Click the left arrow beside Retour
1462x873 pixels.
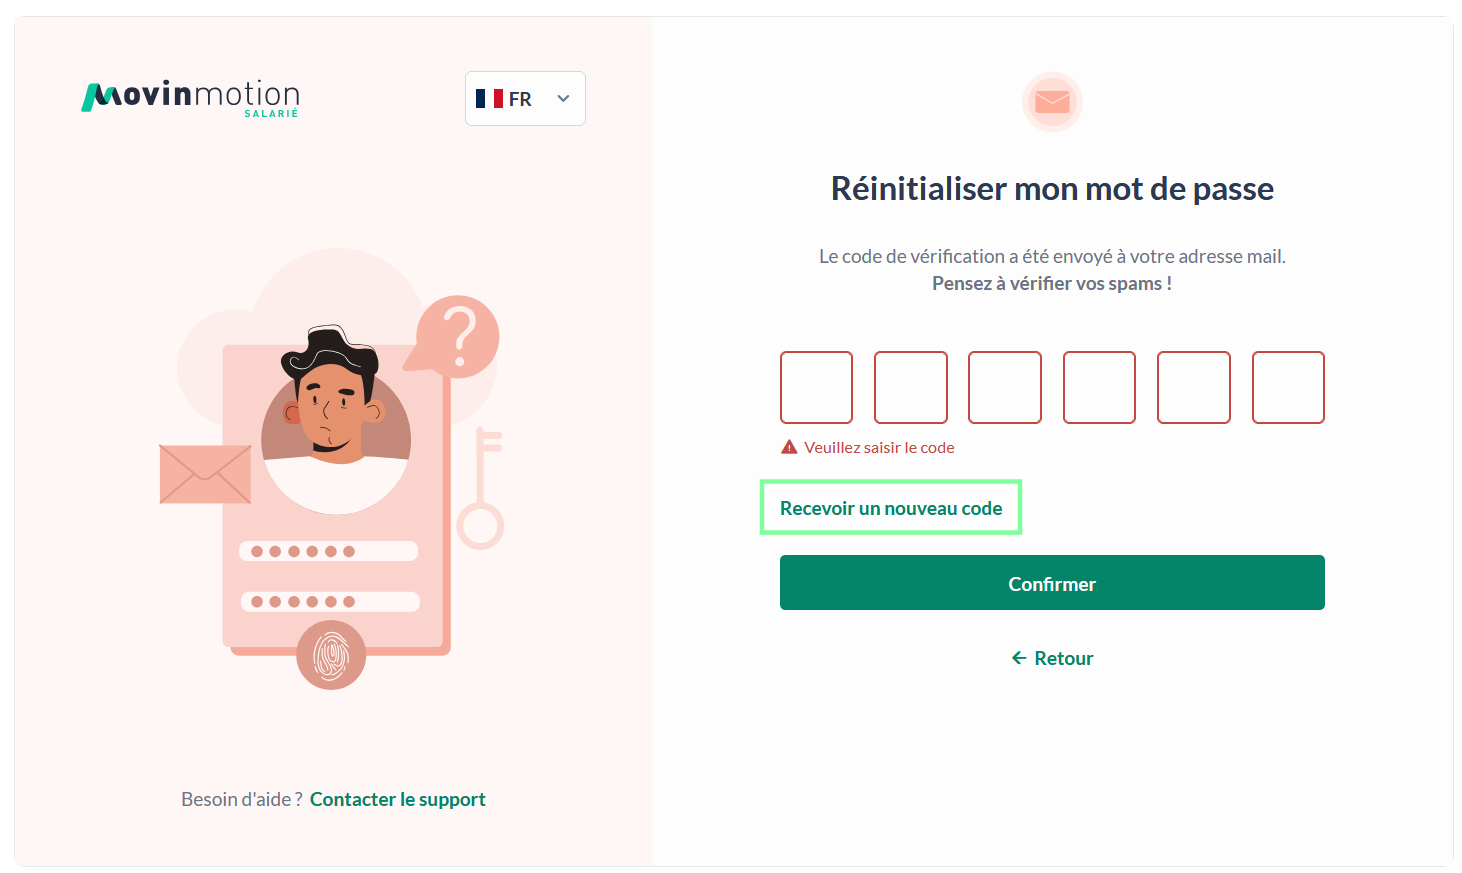click(1019, 658)
